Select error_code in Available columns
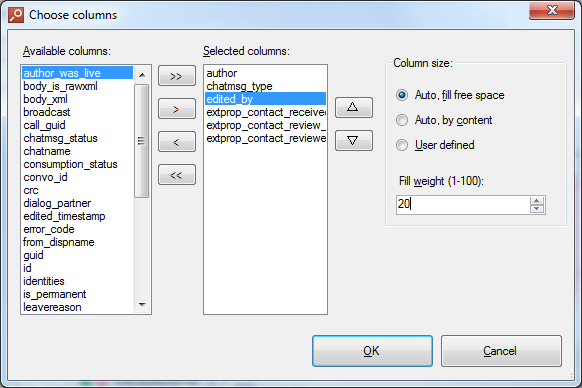 [77, 229]
